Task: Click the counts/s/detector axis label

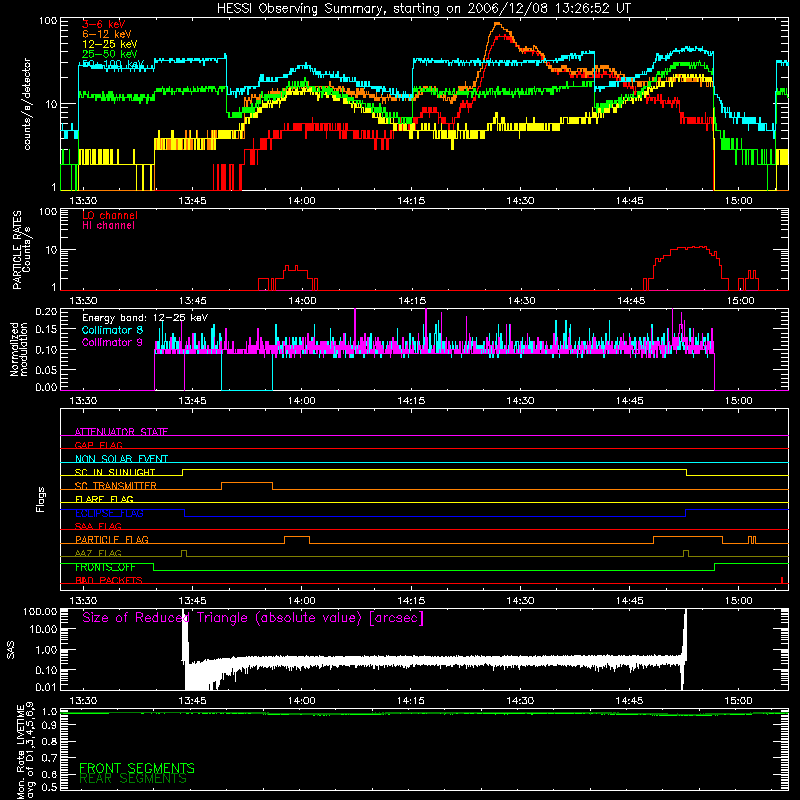Action: click(x=27, y=104)
